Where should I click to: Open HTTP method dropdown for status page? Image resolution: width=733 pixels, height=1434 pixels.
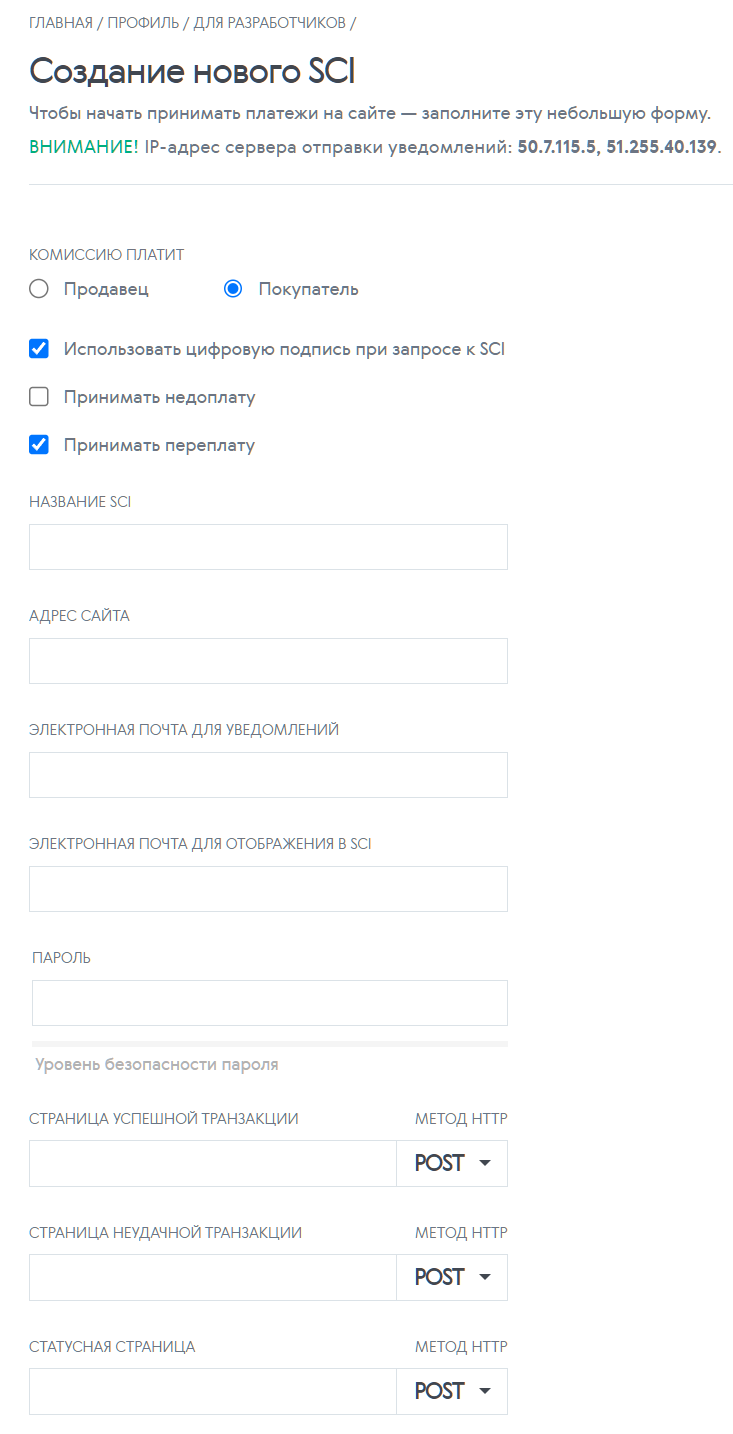tap(452, 1391)
